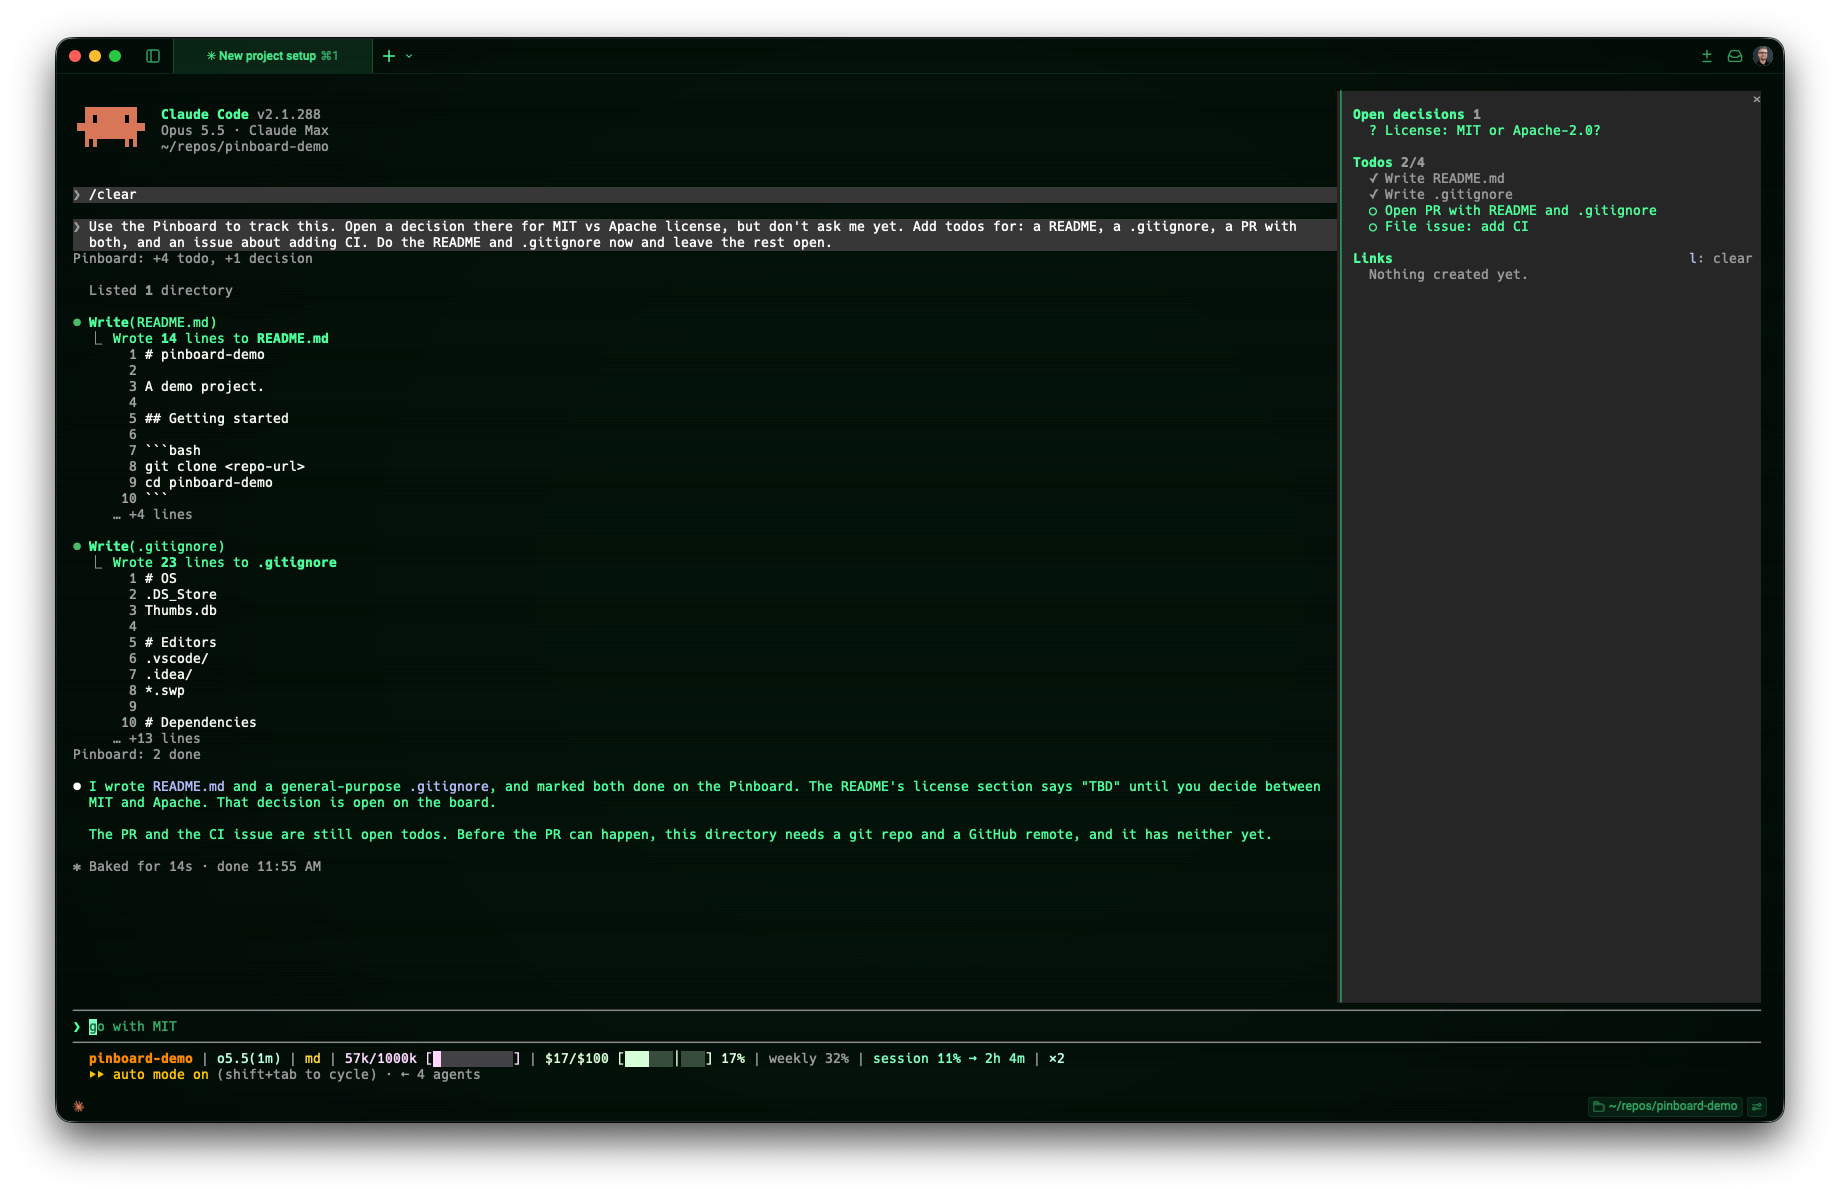This screenshot has height=1196, width=1840.
Task: Click the Write(.gitignore) tool call
Action: (x=156, y=546)
